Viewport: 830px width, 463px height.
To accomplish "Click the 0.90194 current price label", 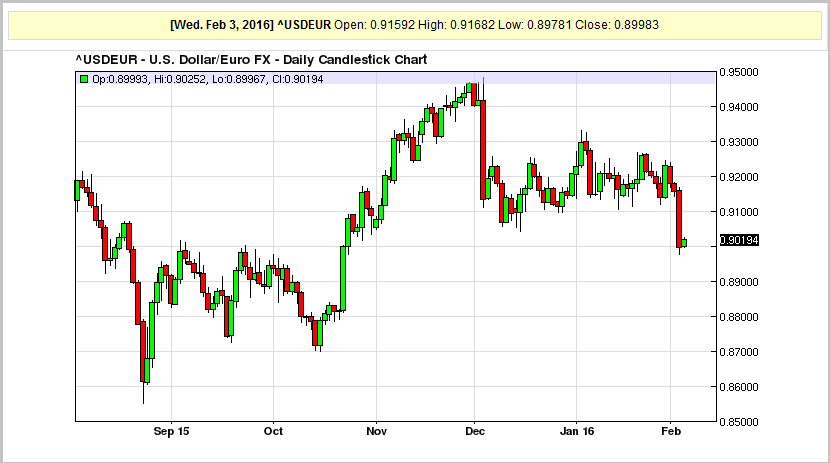I will pyautogui.click(x=739, y=240).
